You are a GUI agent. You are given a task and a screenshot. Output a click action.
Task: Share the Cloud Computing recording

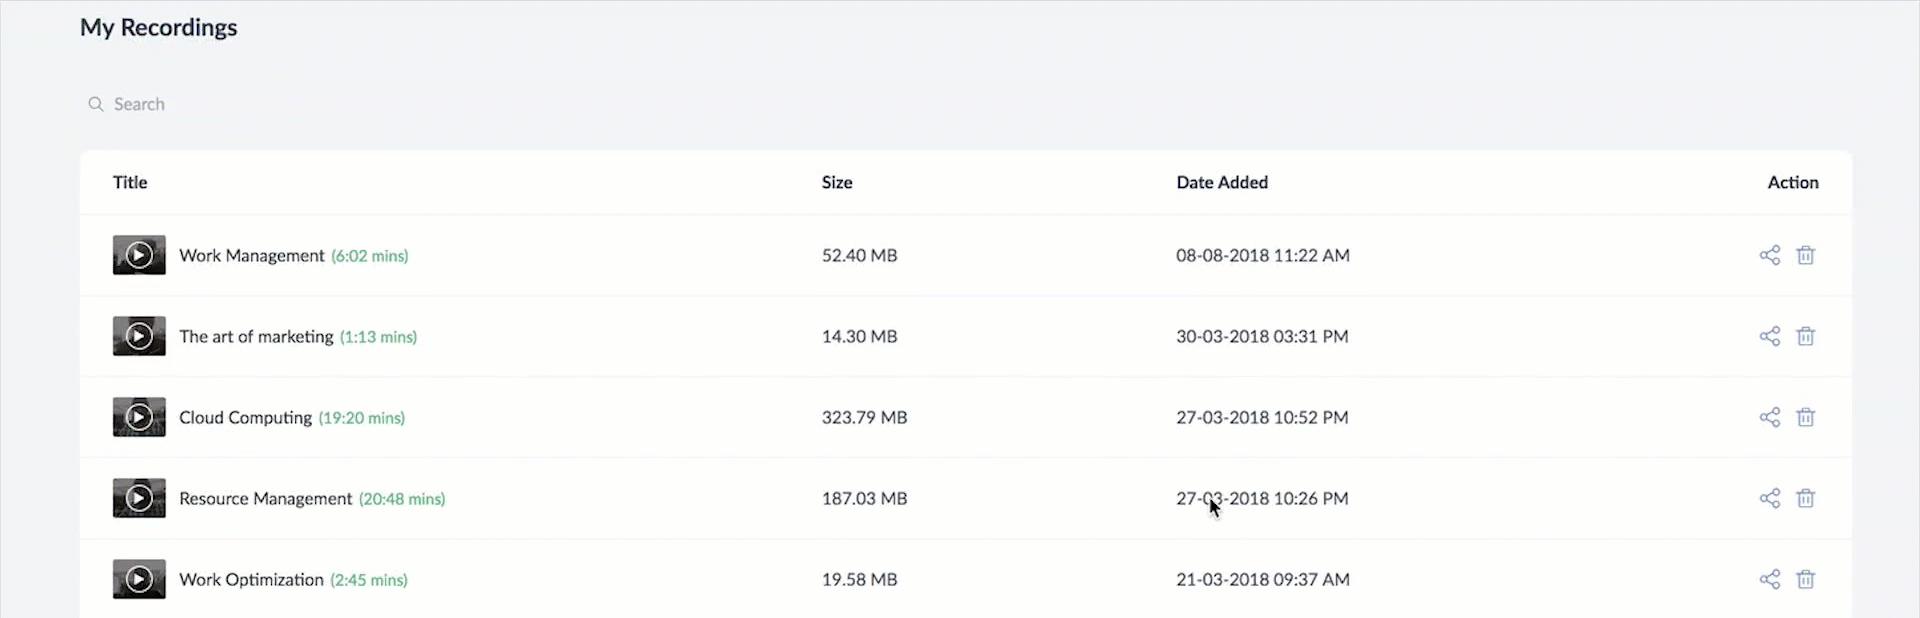click(1770, 417)
